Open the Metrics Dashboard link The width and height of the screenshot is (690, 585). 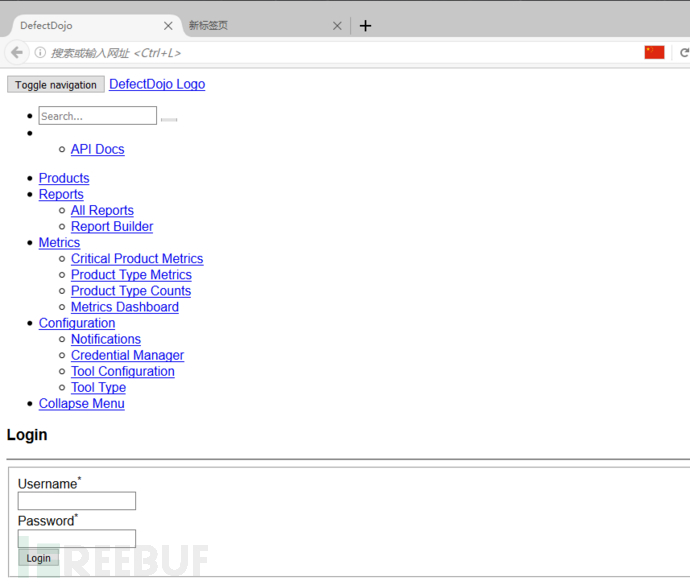coord(125,307)
